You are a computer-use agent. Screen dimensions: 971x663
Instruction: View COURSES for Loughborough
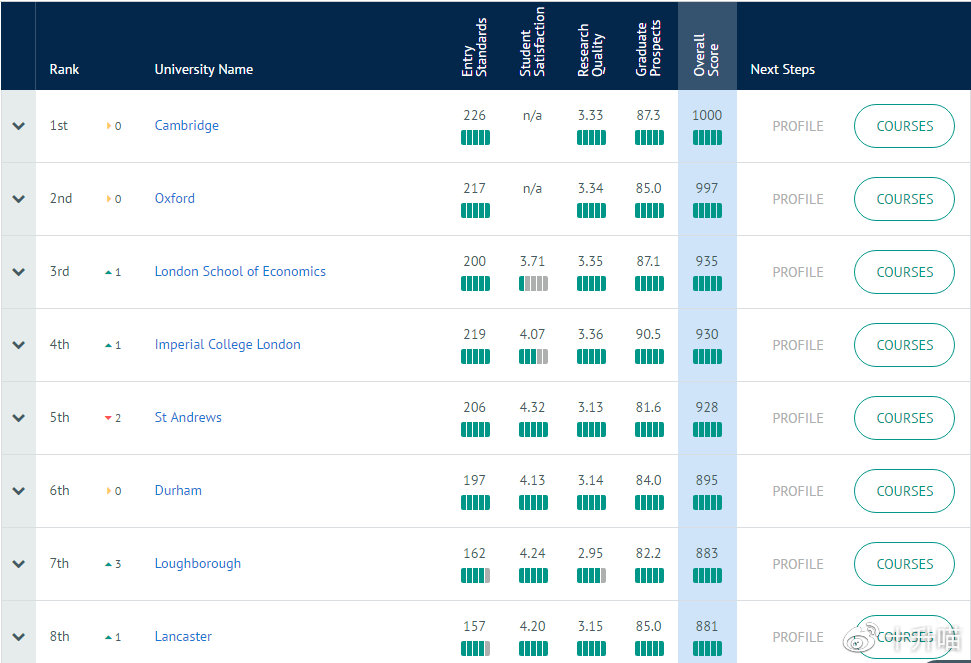pos(904,565)
